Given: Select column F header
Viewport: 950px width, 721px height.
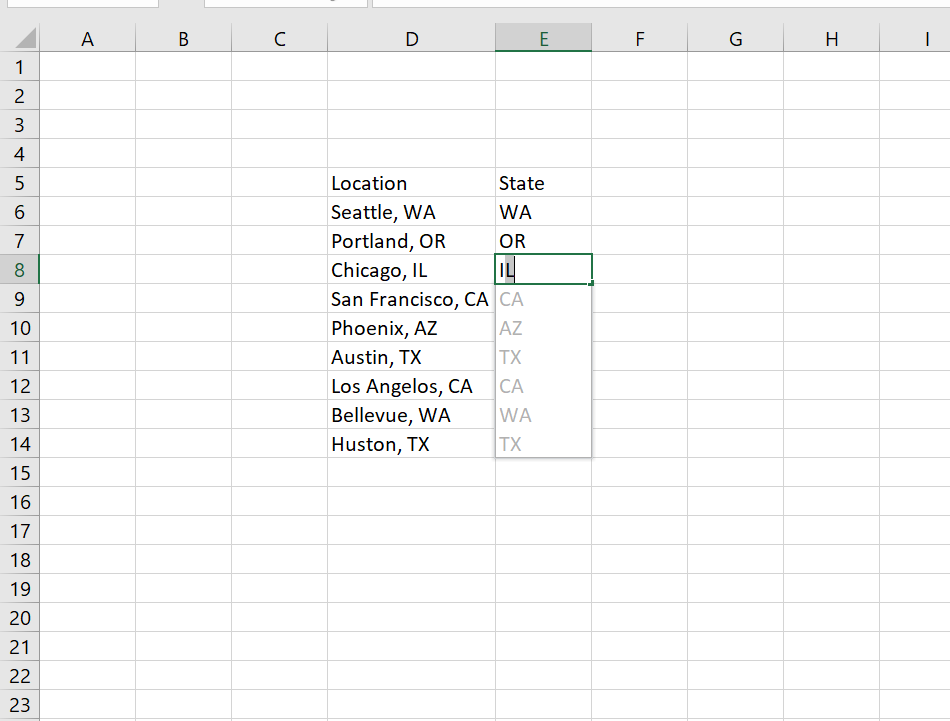Looking at the screenshot, I should (639, 37).
